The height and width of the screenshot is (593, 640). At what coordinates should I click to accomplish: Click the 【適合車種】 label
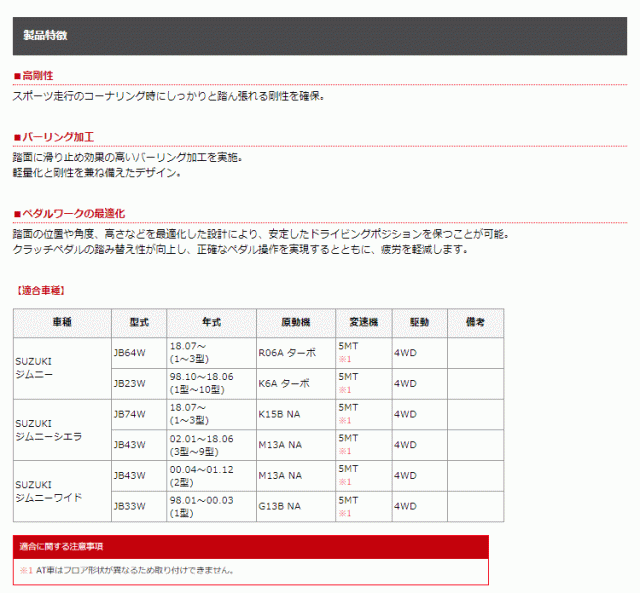click(x=42, y=290)
